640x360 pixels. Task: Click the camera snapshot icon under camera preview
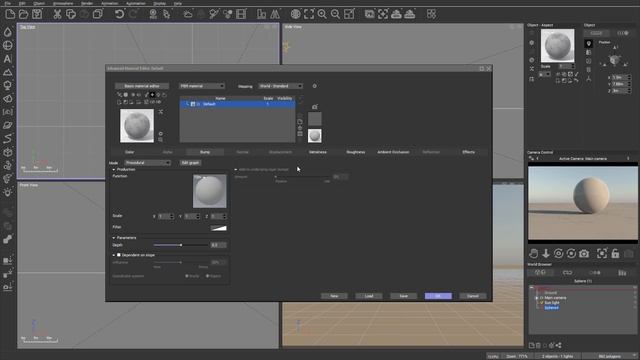(x=584, y=253)
